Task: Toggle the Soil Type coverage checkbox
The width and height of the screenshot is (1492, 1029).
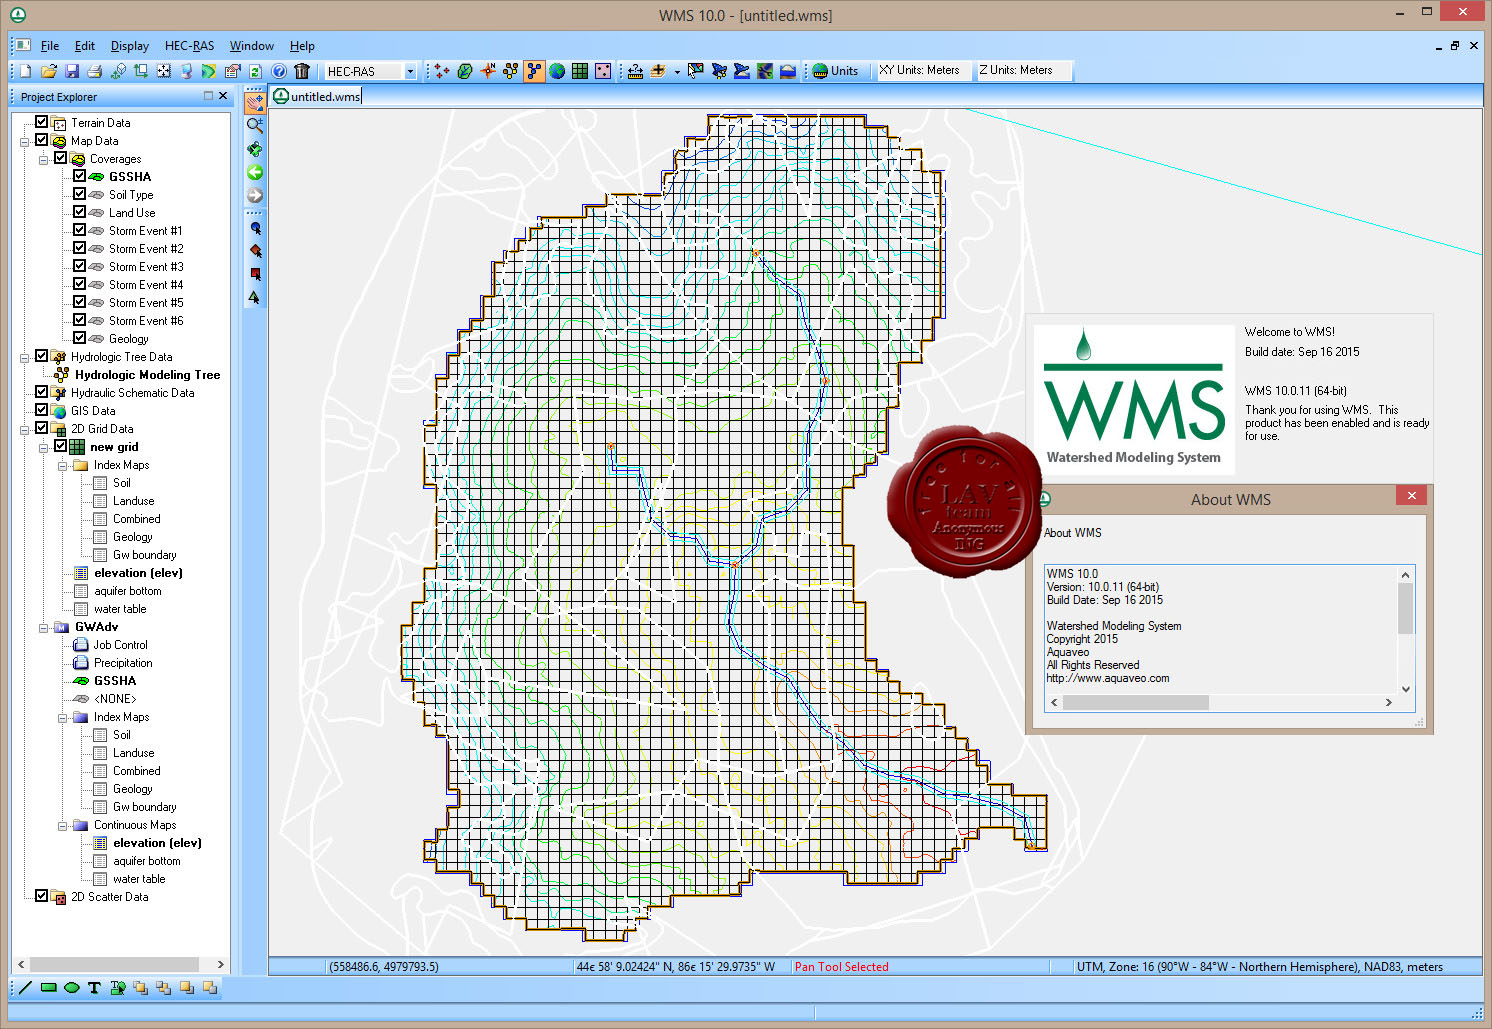Action: tap(79, 194)
